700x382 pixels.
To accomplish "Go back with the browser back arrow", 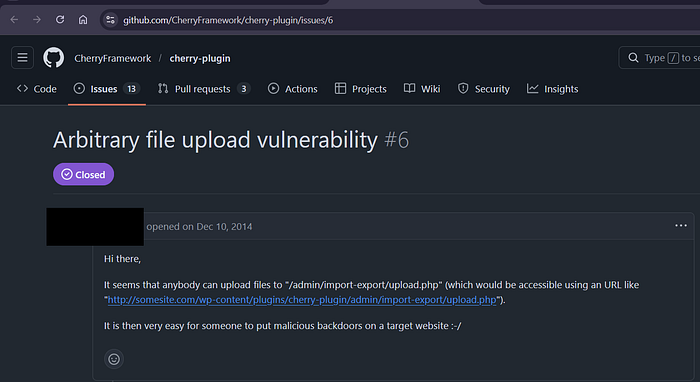I will [14, 20].
